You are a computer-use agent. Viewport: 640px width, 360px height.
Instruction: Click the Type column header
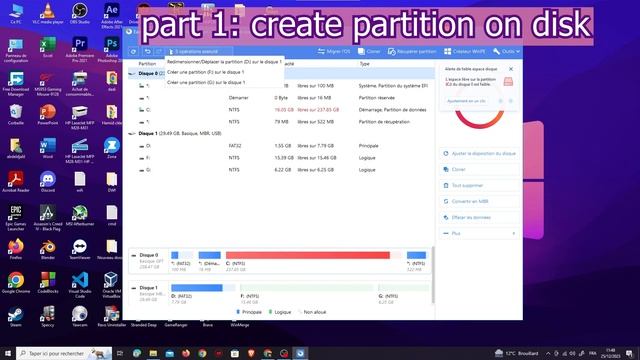(x=364, y=64)
